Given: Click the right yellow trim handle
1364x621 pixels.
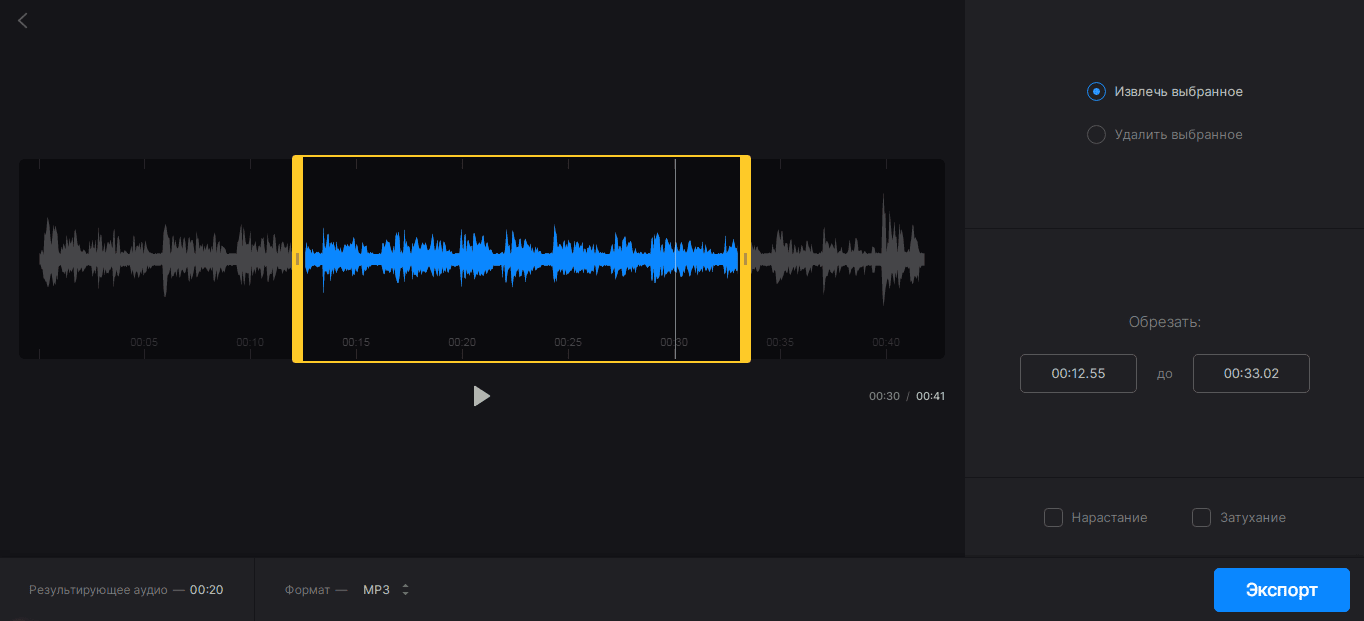Looking at the screenshot, I should (745, 259).
